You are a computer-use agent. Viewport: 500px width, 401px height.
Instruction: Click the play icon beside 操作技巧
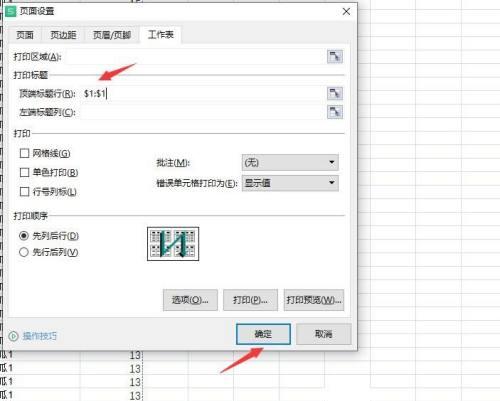coord(13,336)
